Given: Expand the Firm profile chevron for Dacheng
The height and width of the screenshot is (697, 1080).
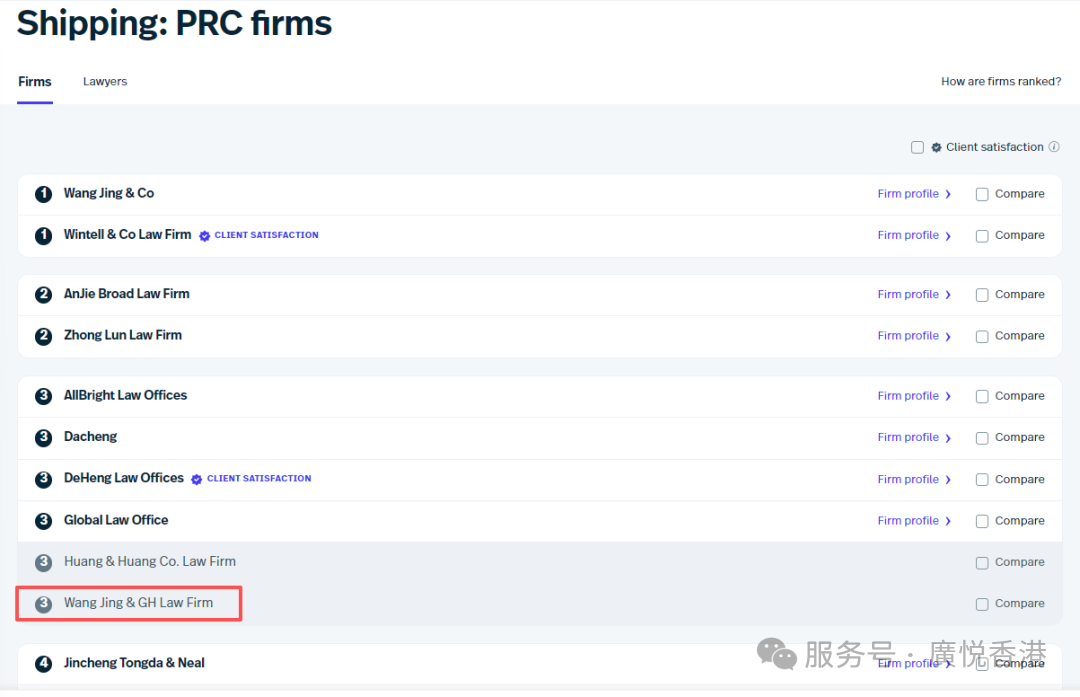Looking at the screenshot, I should click(948, 438).
